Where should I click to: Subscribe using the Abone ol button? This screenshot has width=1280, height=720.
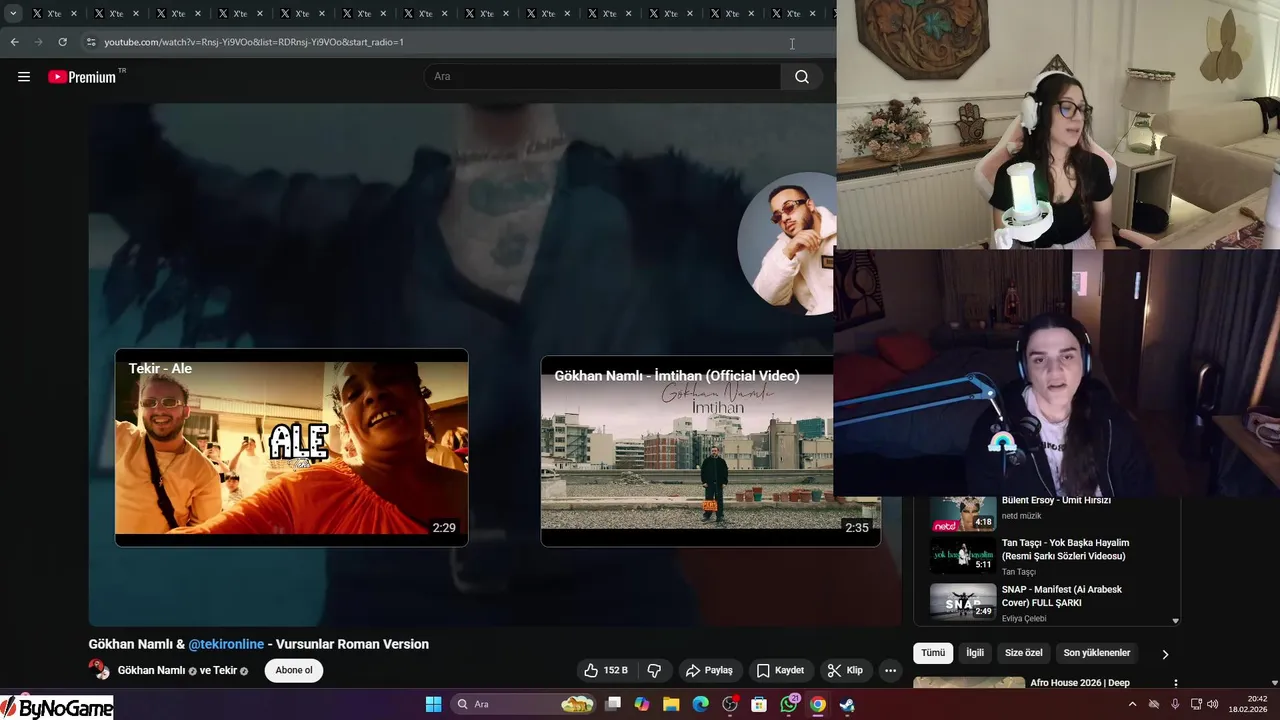[294, 670]
